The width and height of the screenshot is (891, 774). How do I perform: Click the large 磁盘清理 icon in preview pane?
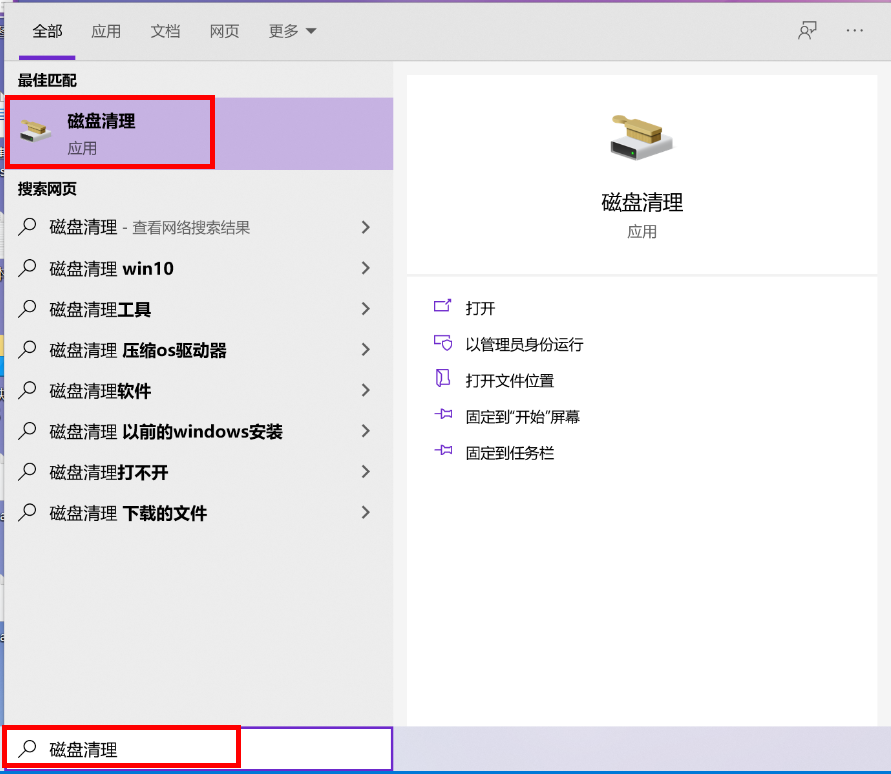pos(641,138)
